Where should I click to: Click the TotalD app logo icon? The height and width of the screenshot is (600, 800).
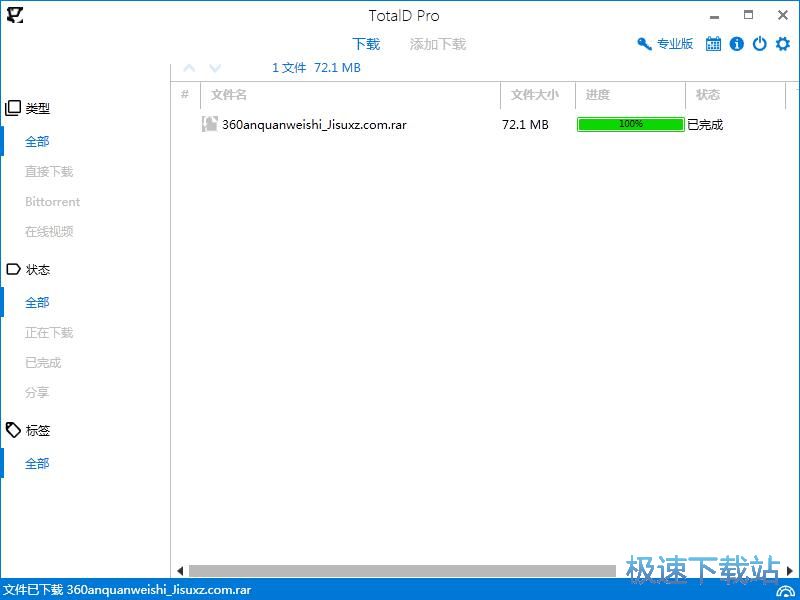(15, 14)
